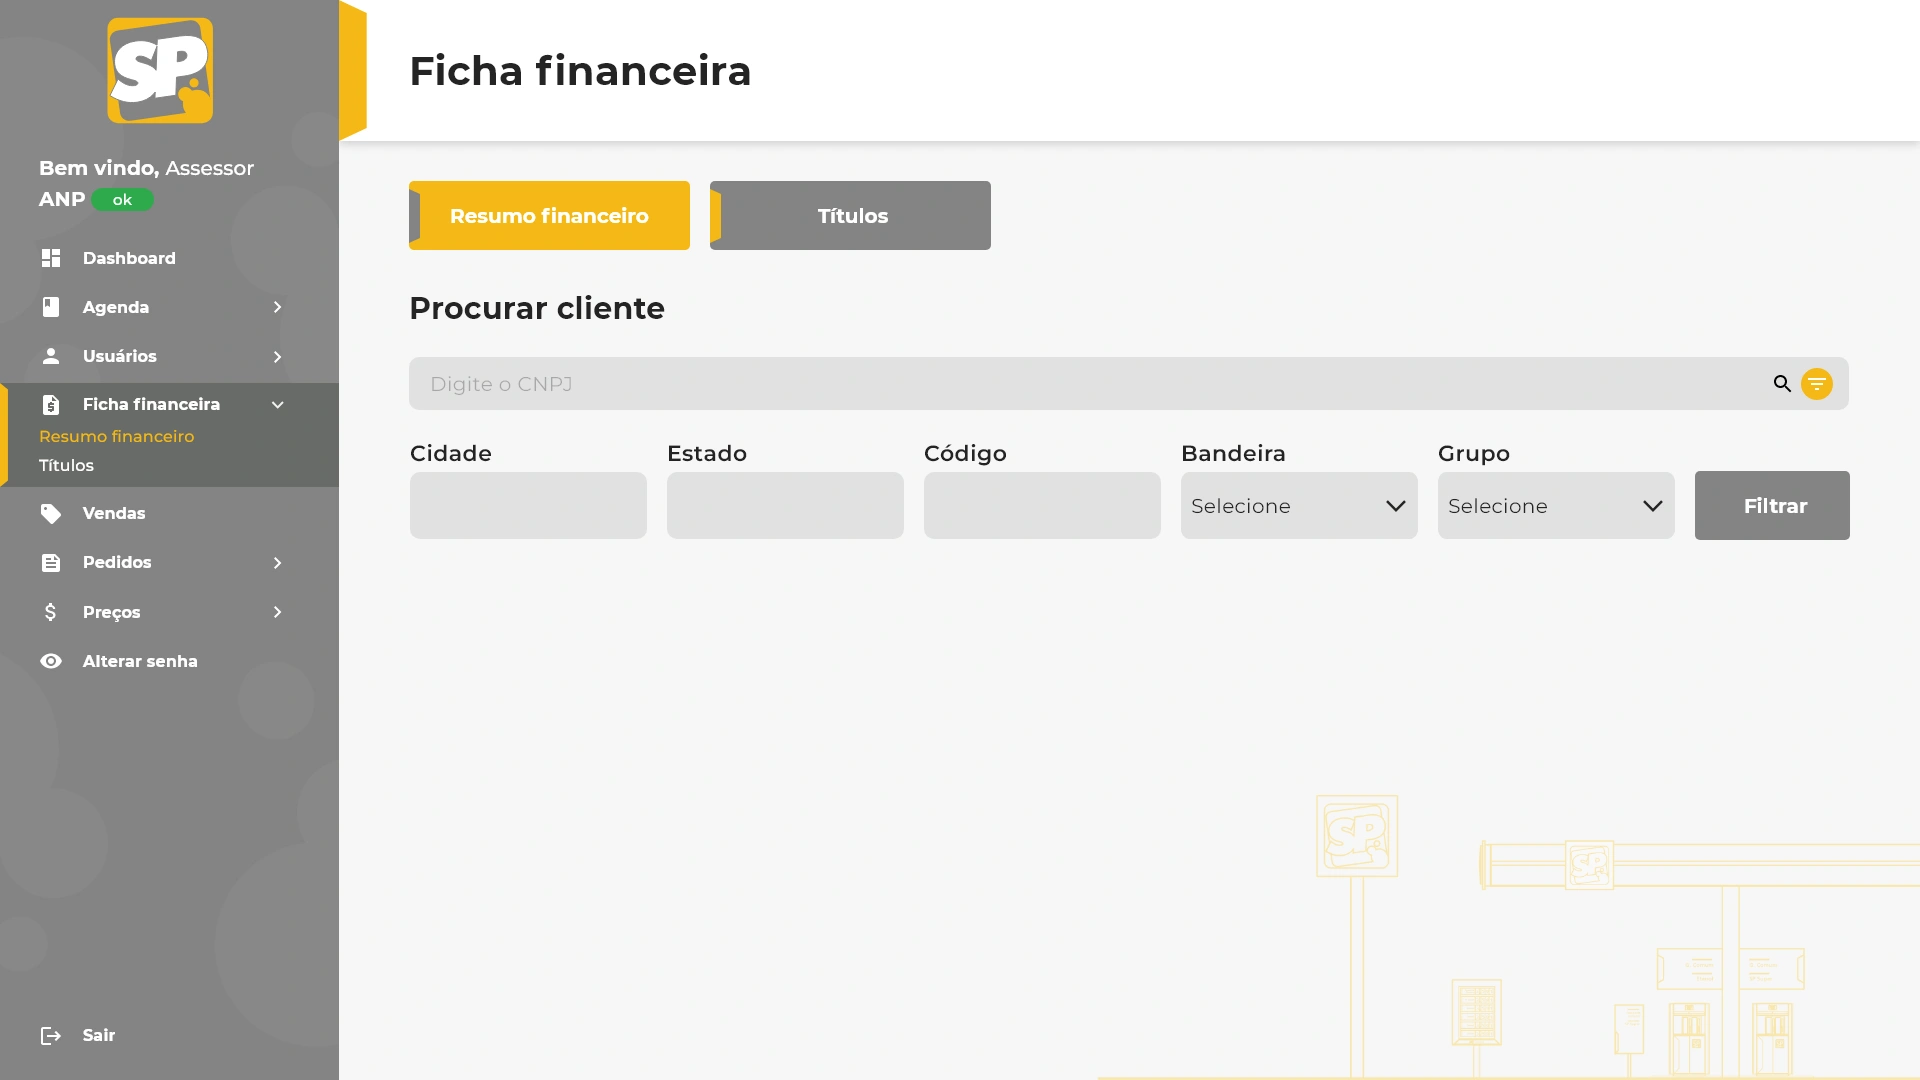The width and height of the screenshot is (1920, 1080).
Task: Open Títulos link in sidebar submenu
Action: (x=66, y=466)
